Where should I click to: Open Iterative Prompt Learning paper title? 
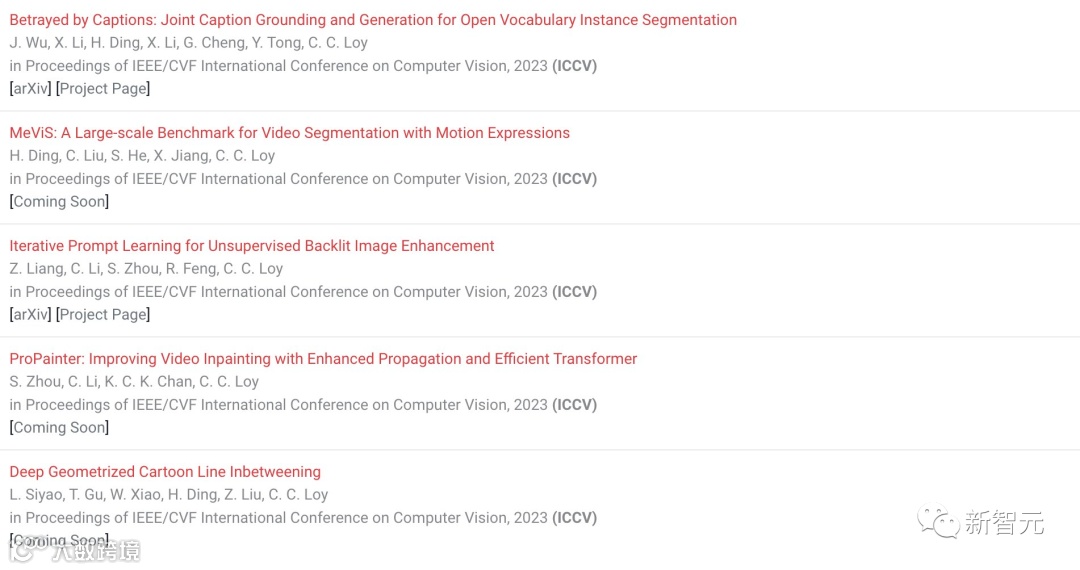pyautogui.click(x=251, y=246)
